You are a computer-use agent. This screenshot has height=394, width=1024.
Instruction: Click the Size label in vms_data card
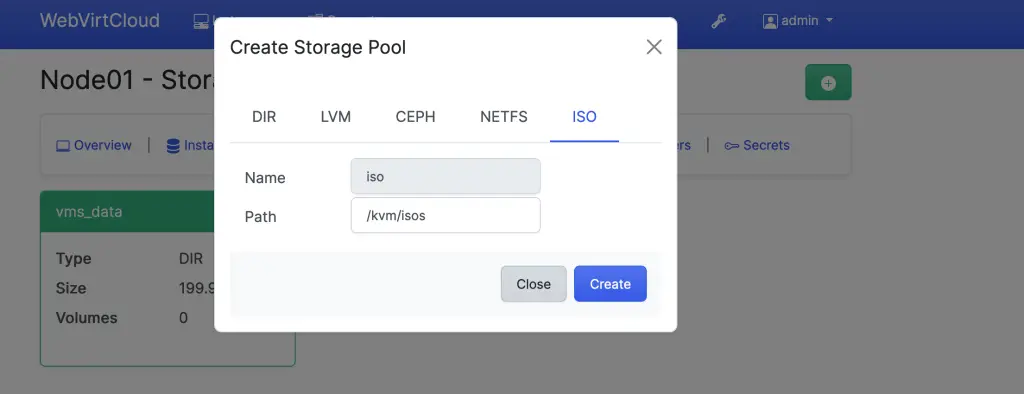point(71,288)
